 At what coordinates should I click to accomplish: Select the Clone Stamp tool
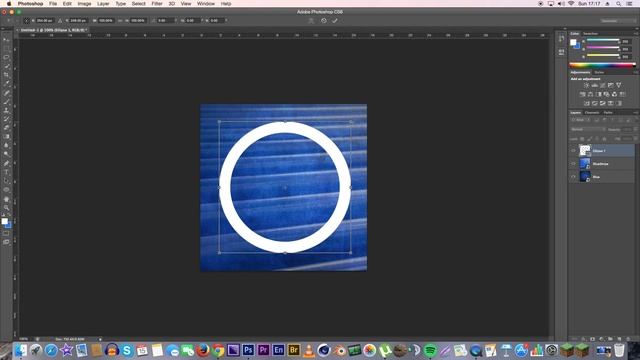tap(6, 110)
